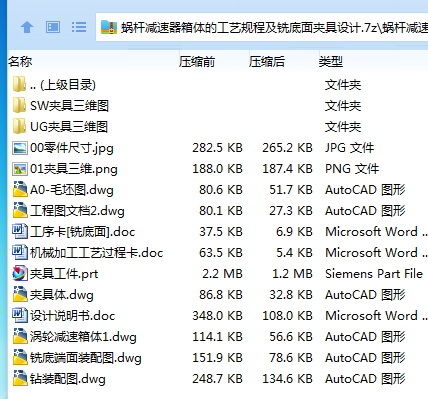Image resolution: width=428 pixels, height=399 pixels.
Task: Go up one level with blue arrow
Action: (27, 27)
